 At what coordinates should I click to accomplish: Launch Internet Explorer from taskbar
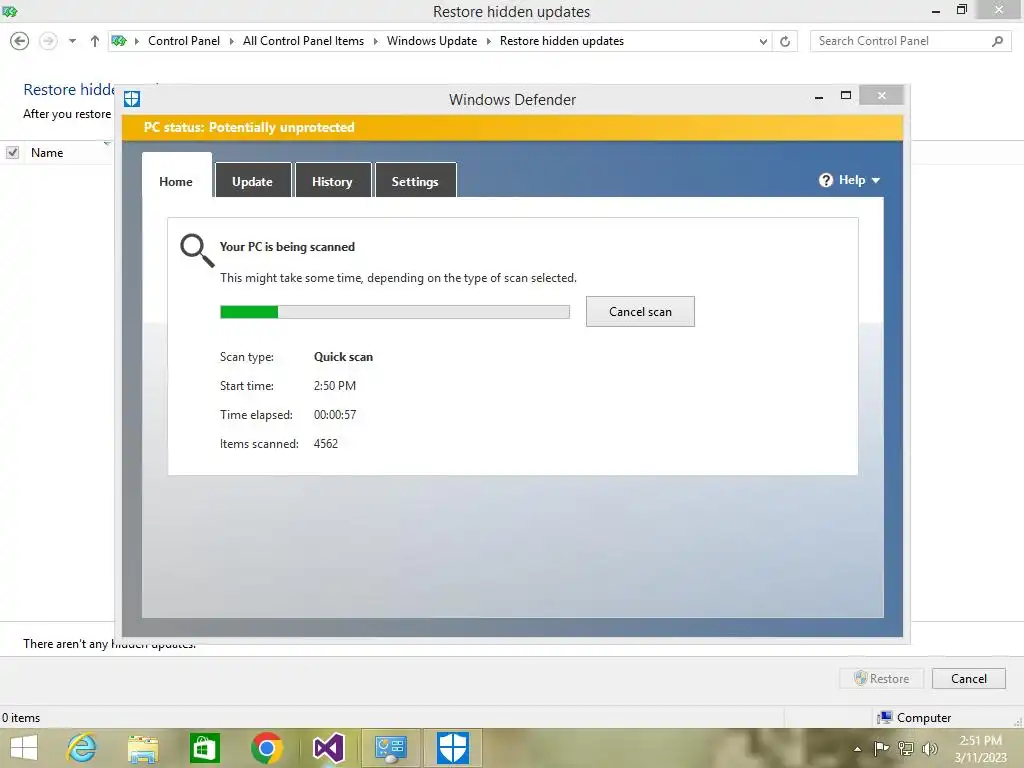pyautogui.click(x=82, y=748)
